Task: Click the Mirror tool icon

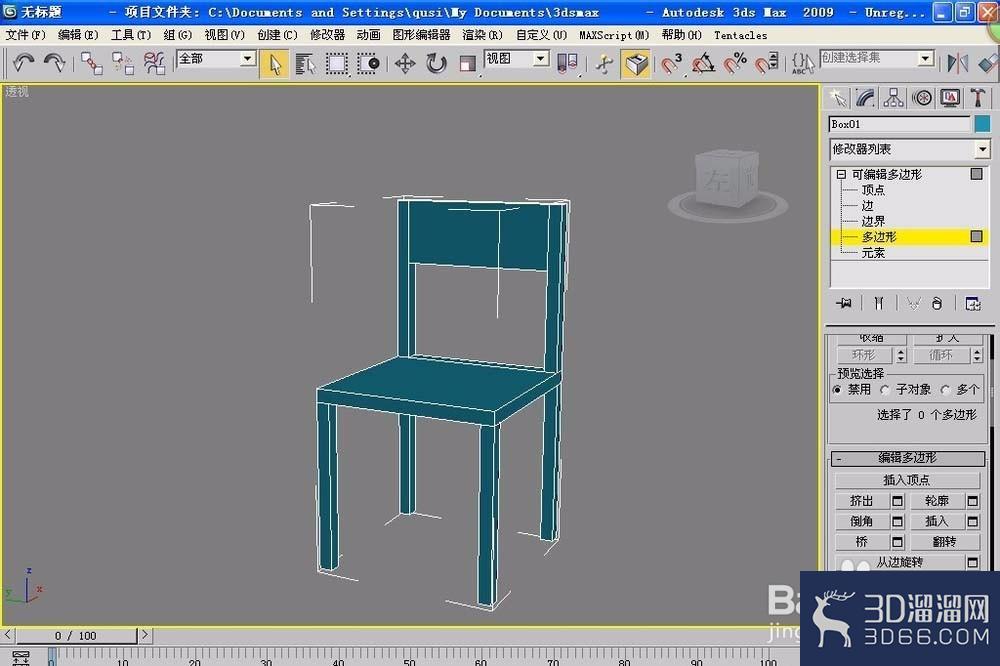Action: [x=957, y=63]
